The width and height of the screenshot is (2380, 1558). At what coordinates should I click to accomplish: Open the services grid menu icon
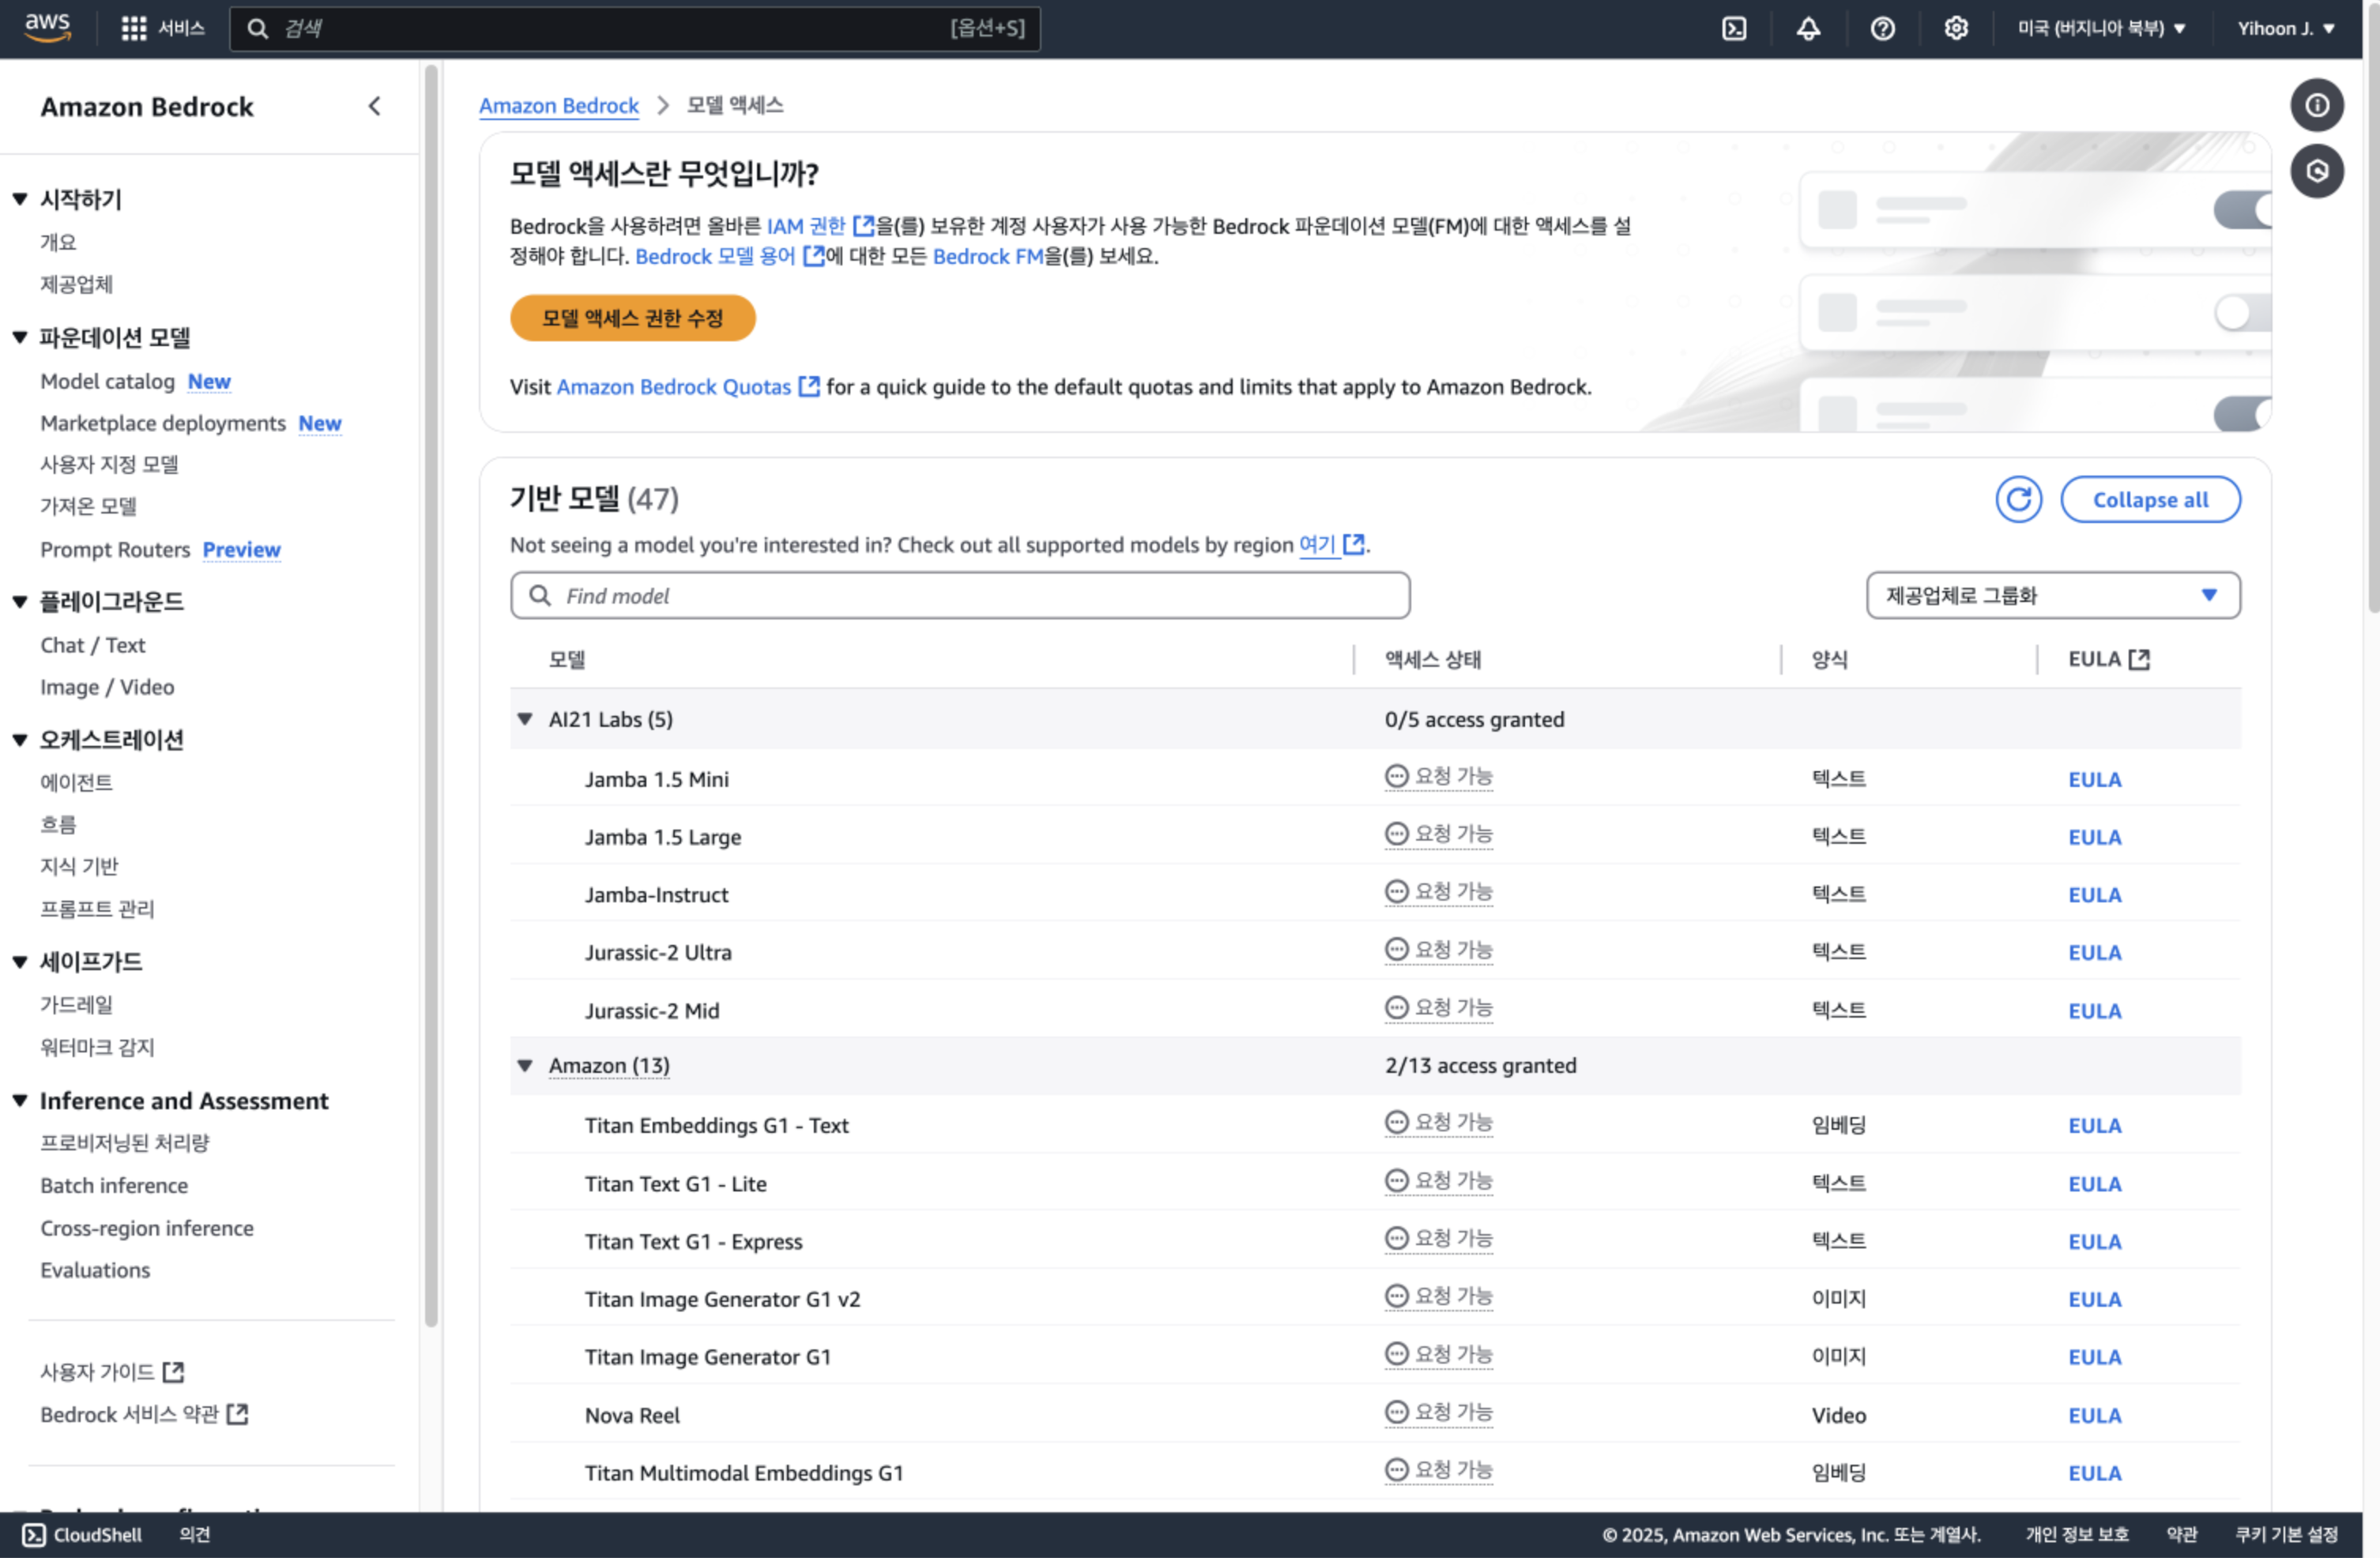pyautogui.click(x=133, y=28)
